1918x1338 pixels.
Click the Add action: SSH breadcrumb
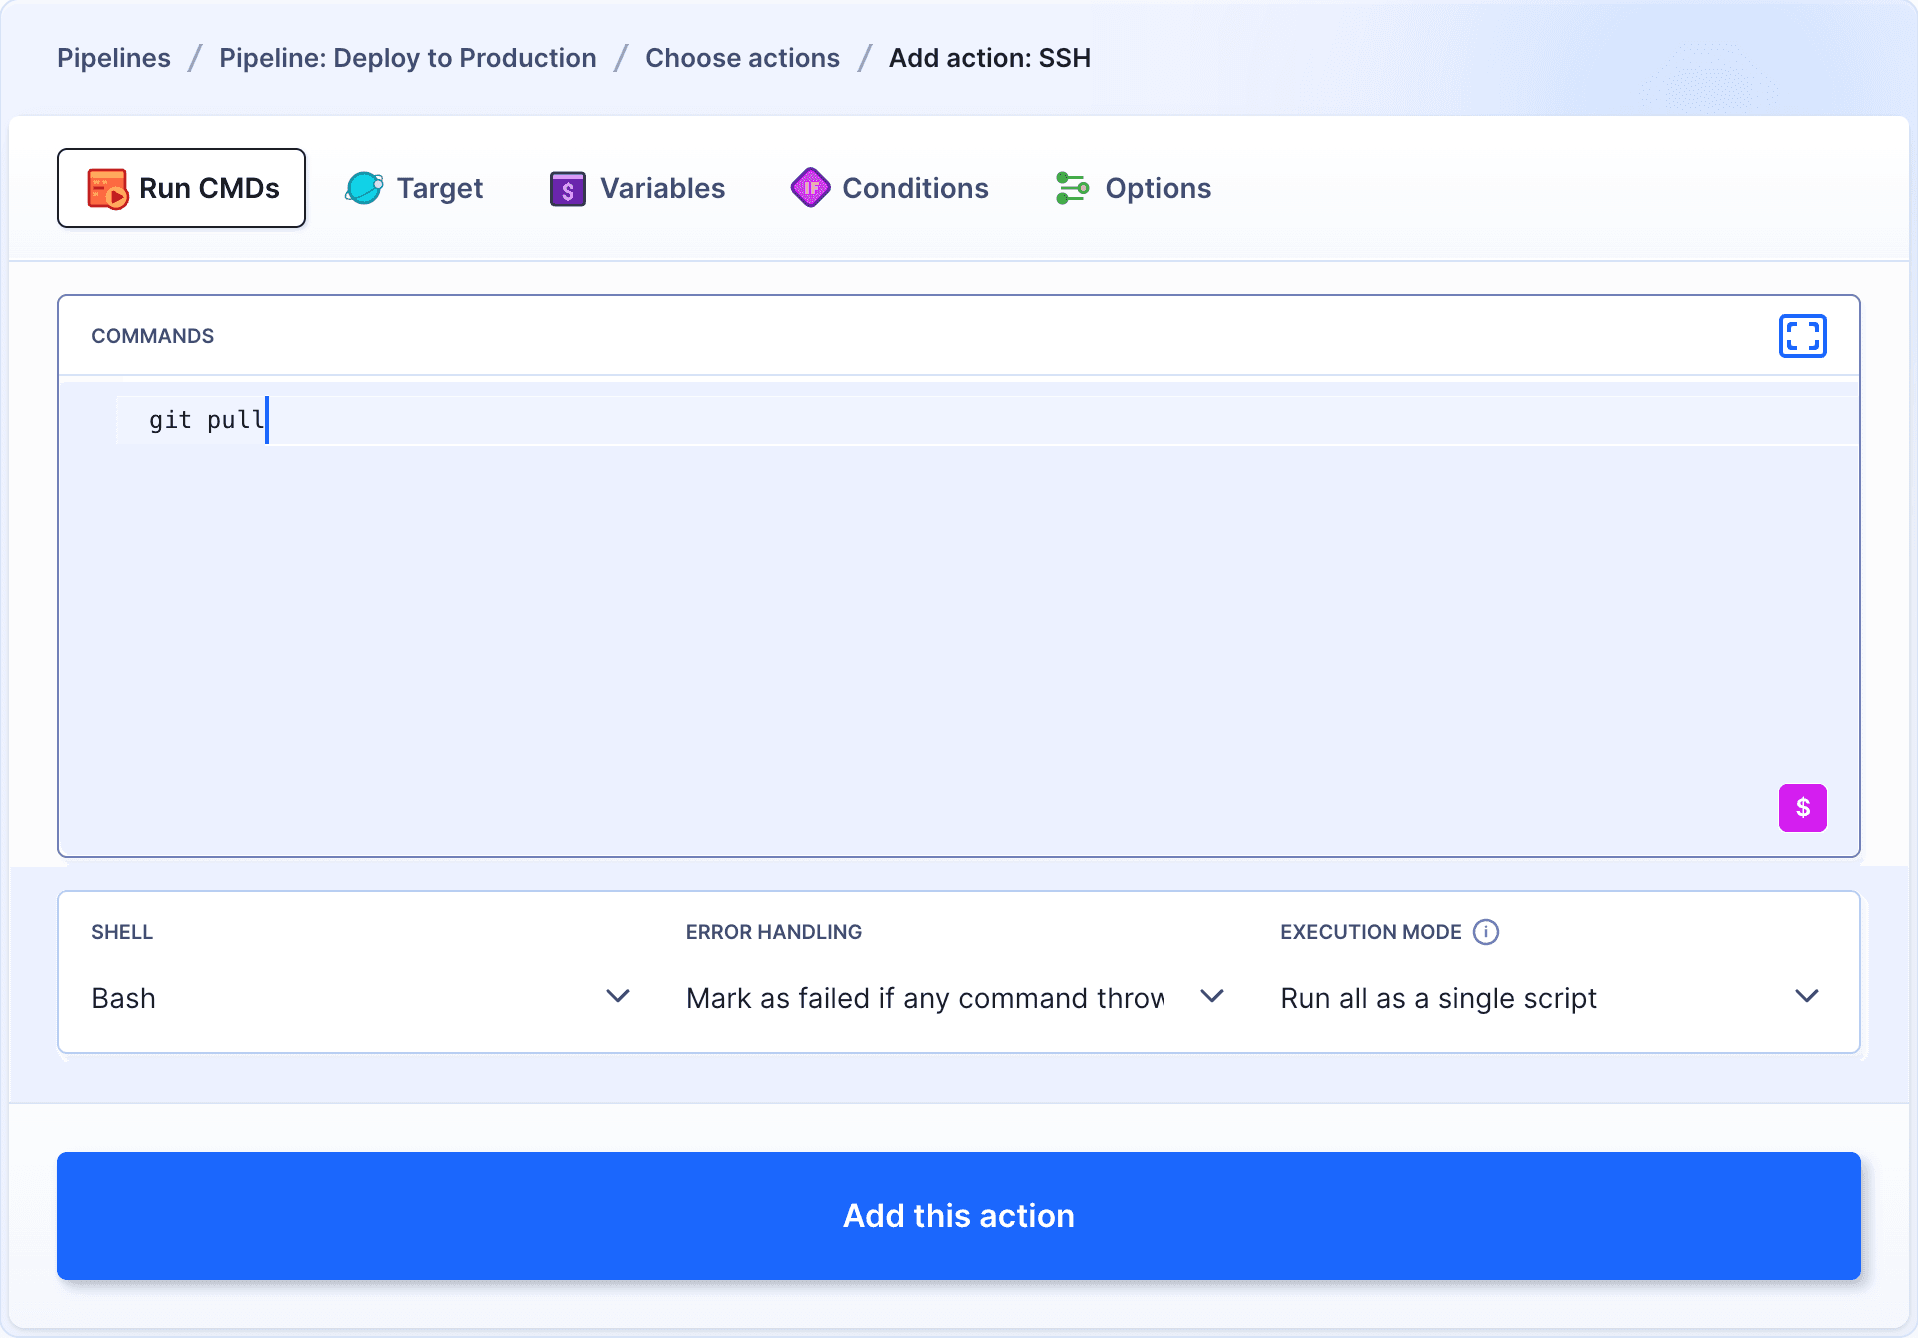point(989,58)
